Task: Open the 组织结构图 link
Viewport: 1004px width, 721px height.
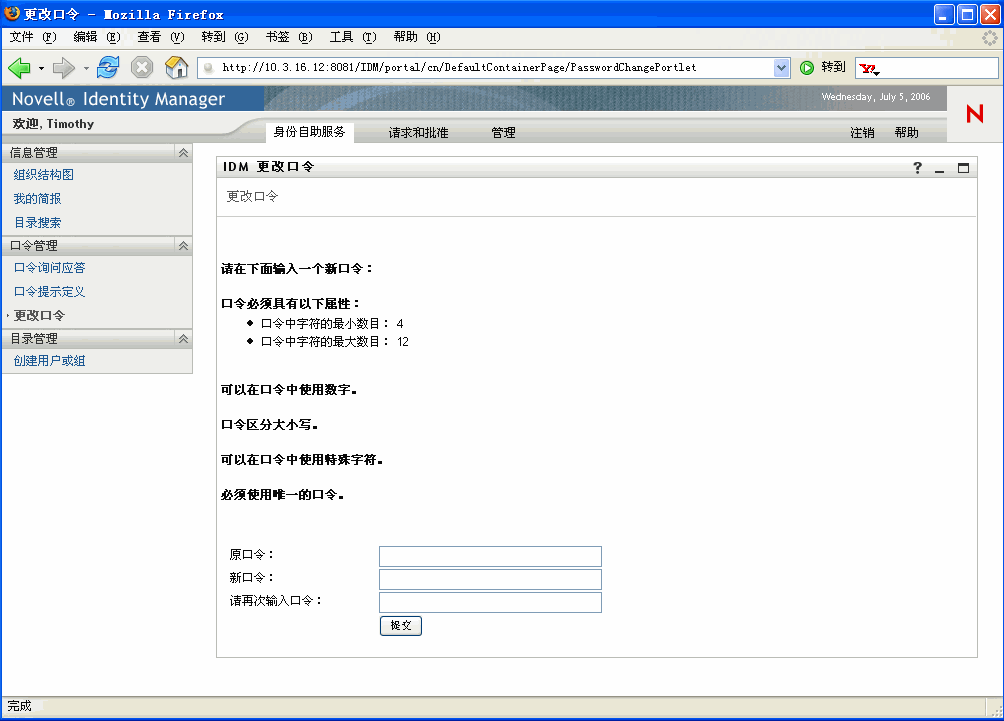Action: pyautogui.click(x=44, y=175)
